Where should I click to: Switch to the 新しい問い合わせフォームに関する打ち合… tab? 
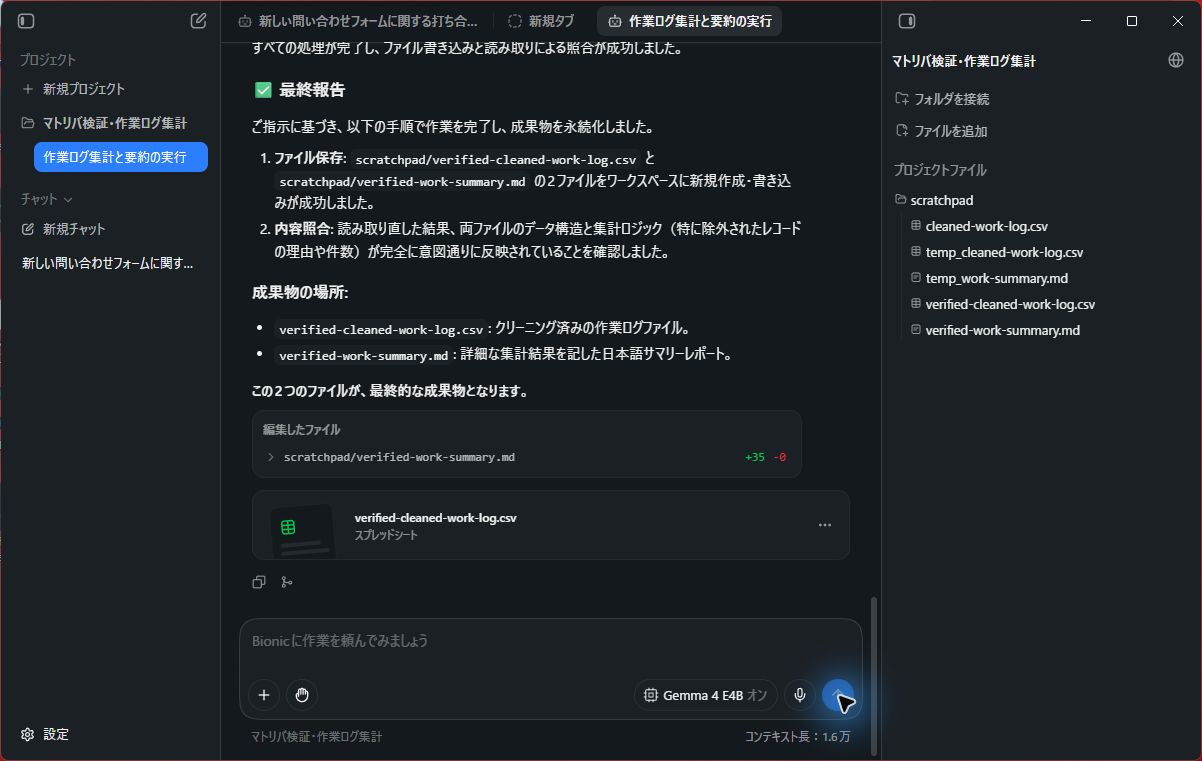click(x=358, y=21)
